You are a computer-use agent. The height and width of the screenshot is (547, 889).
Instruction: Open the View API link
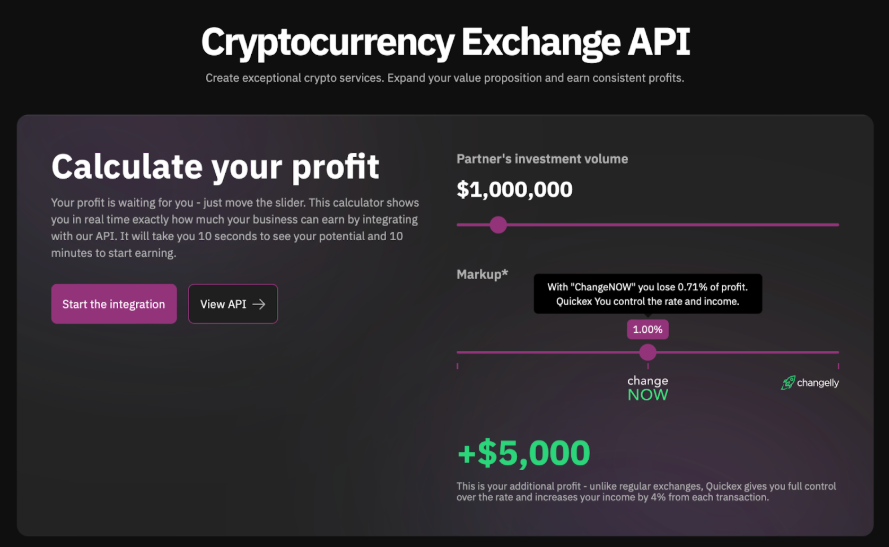tap(232, 304)
